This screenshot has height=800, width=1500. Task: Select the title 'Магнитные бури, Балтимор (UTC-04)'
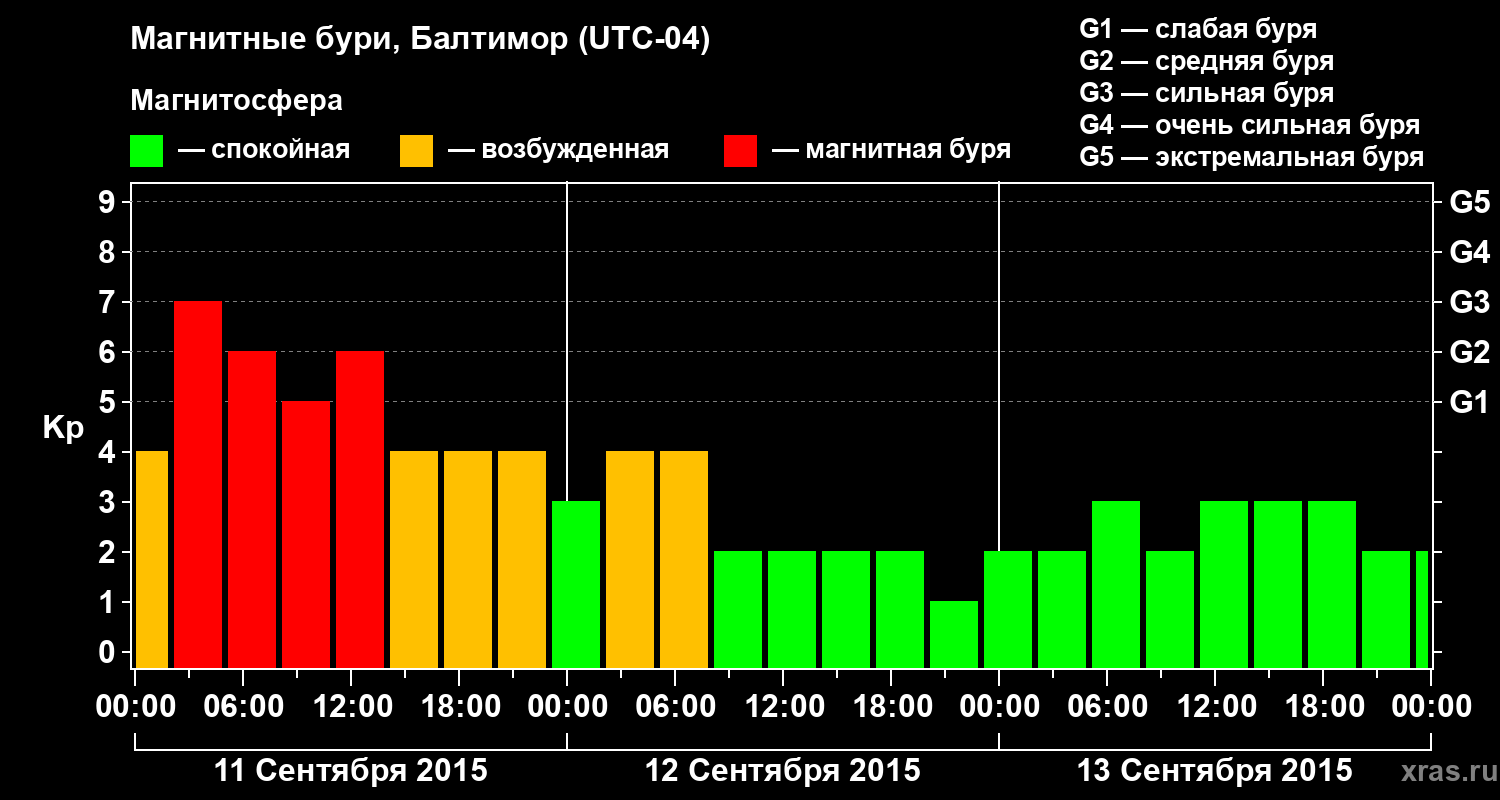click(420, 41)
